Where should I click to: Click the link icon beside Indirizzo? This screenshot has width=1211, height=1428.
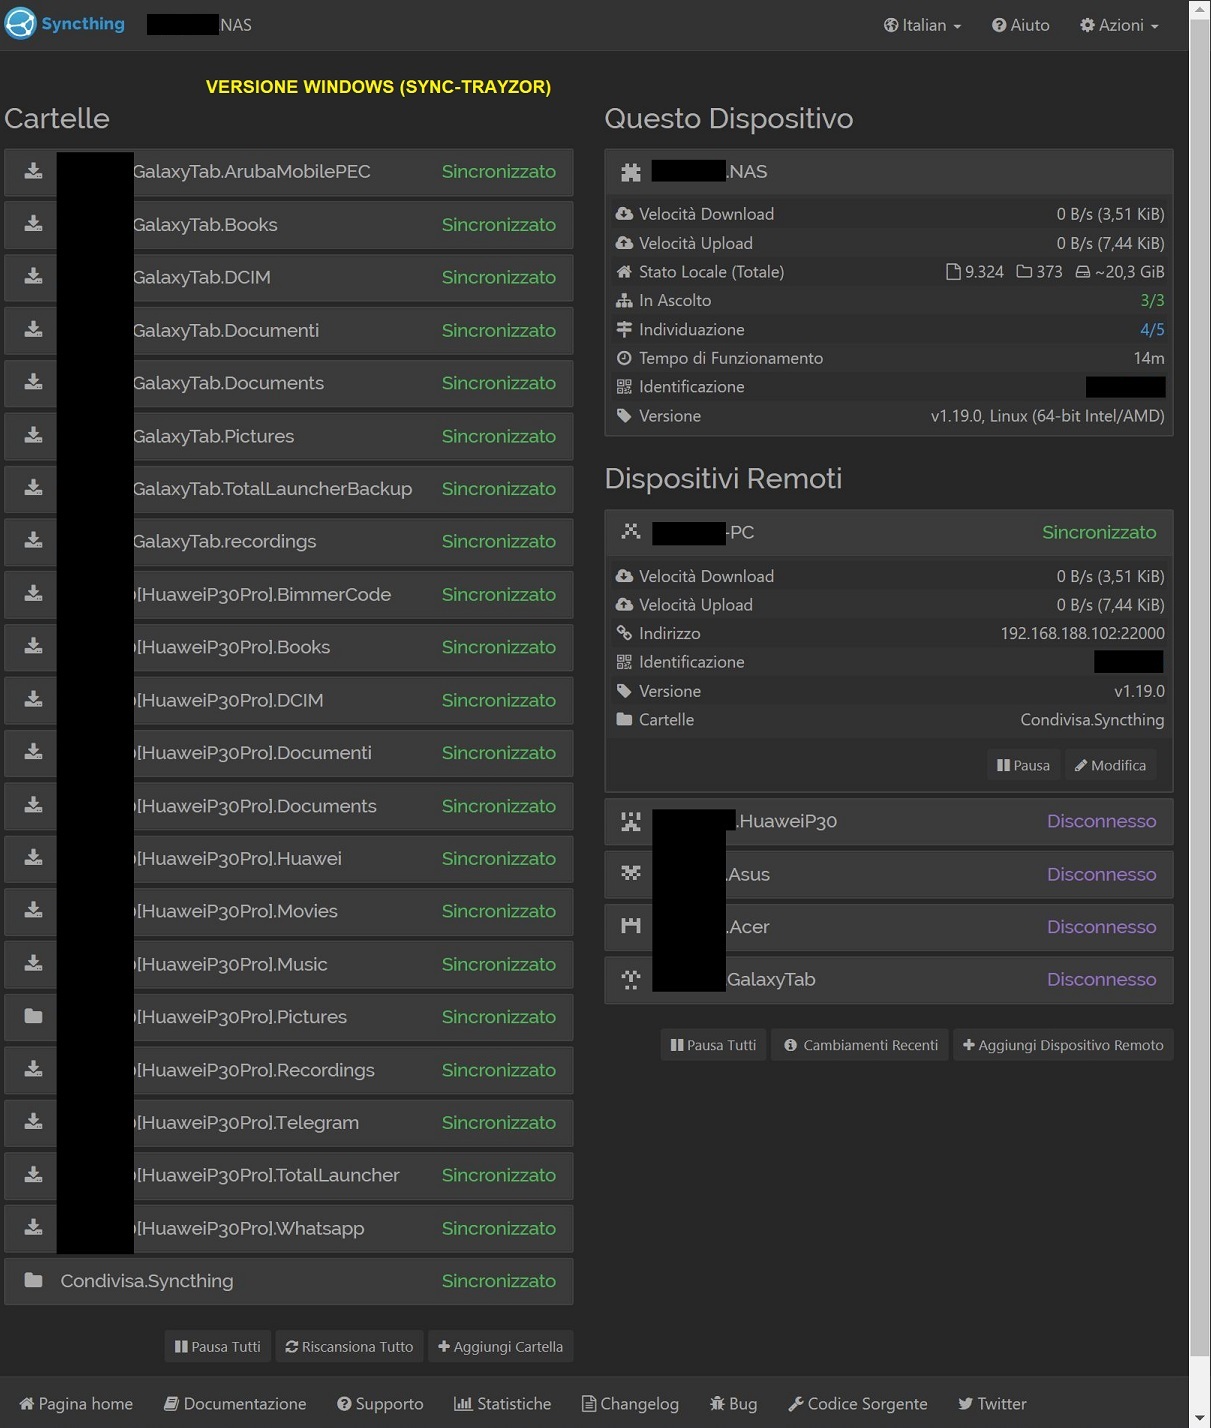[x=624, y=633]
